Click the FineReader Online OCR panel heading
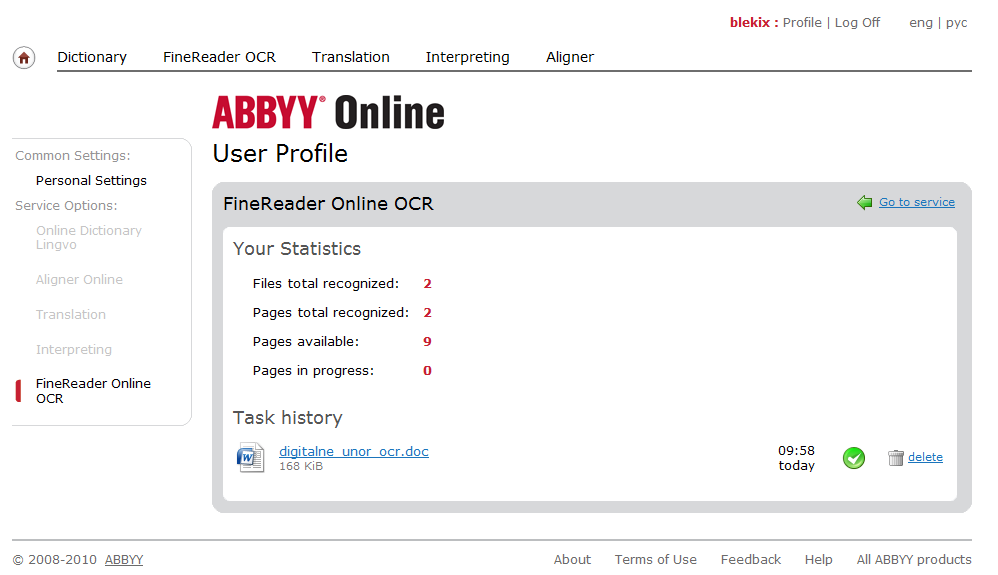Viewport: 998px width, 575px height. [x=328, y=204]
